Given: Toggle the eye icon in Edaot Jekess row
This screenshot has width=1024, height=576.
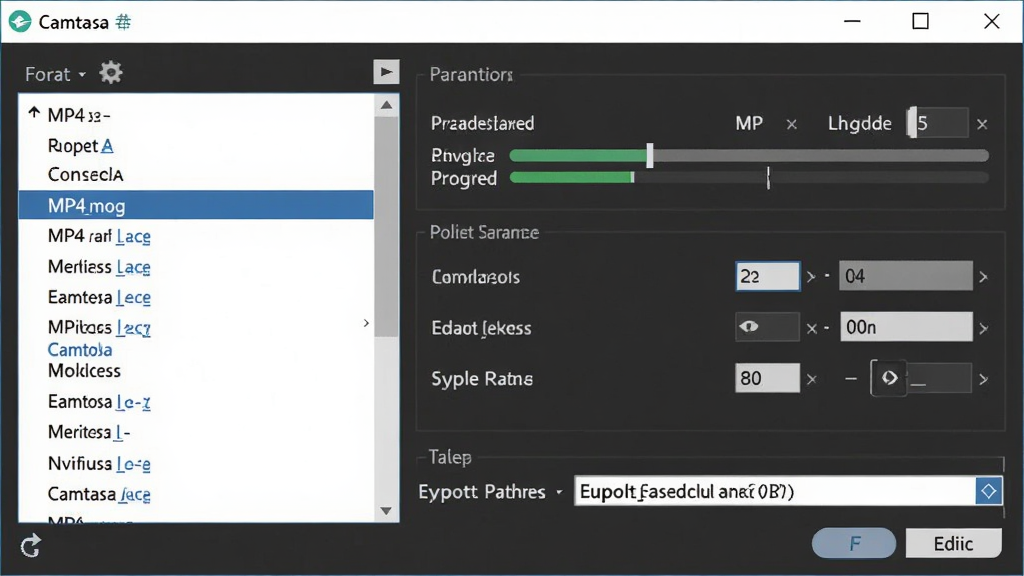Looking at the screenshot, I should click(749, 327).
